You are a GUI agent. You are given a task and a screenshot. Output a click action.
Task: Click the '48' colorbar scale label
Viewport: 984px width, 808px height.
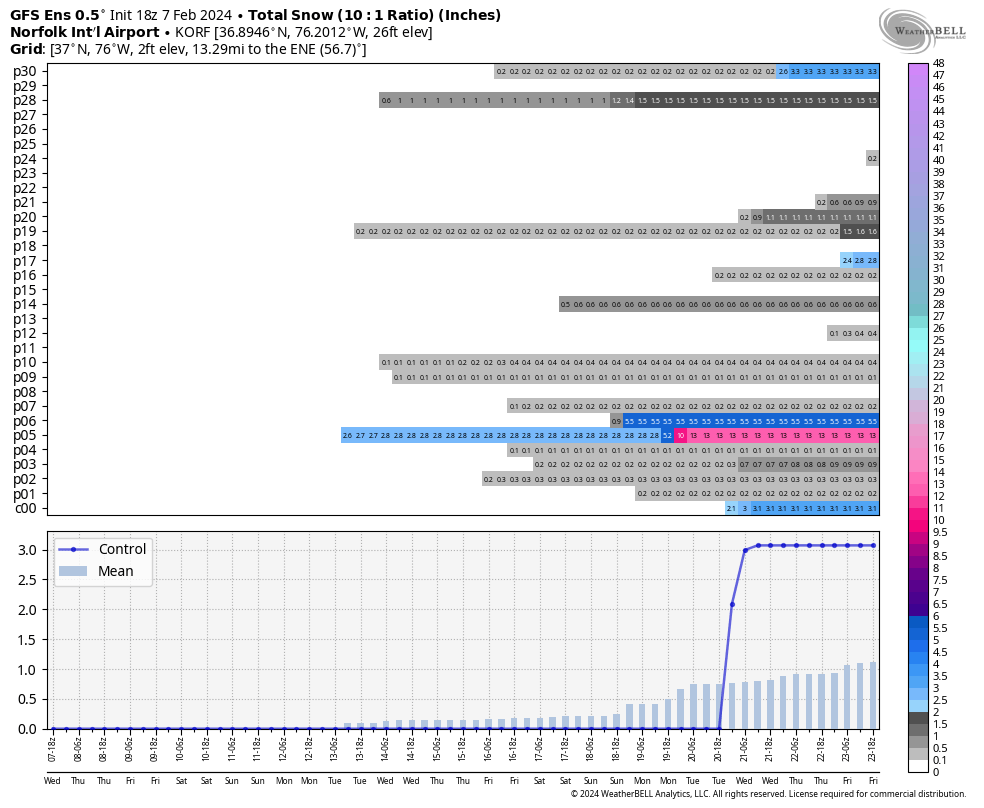[939, 63]
